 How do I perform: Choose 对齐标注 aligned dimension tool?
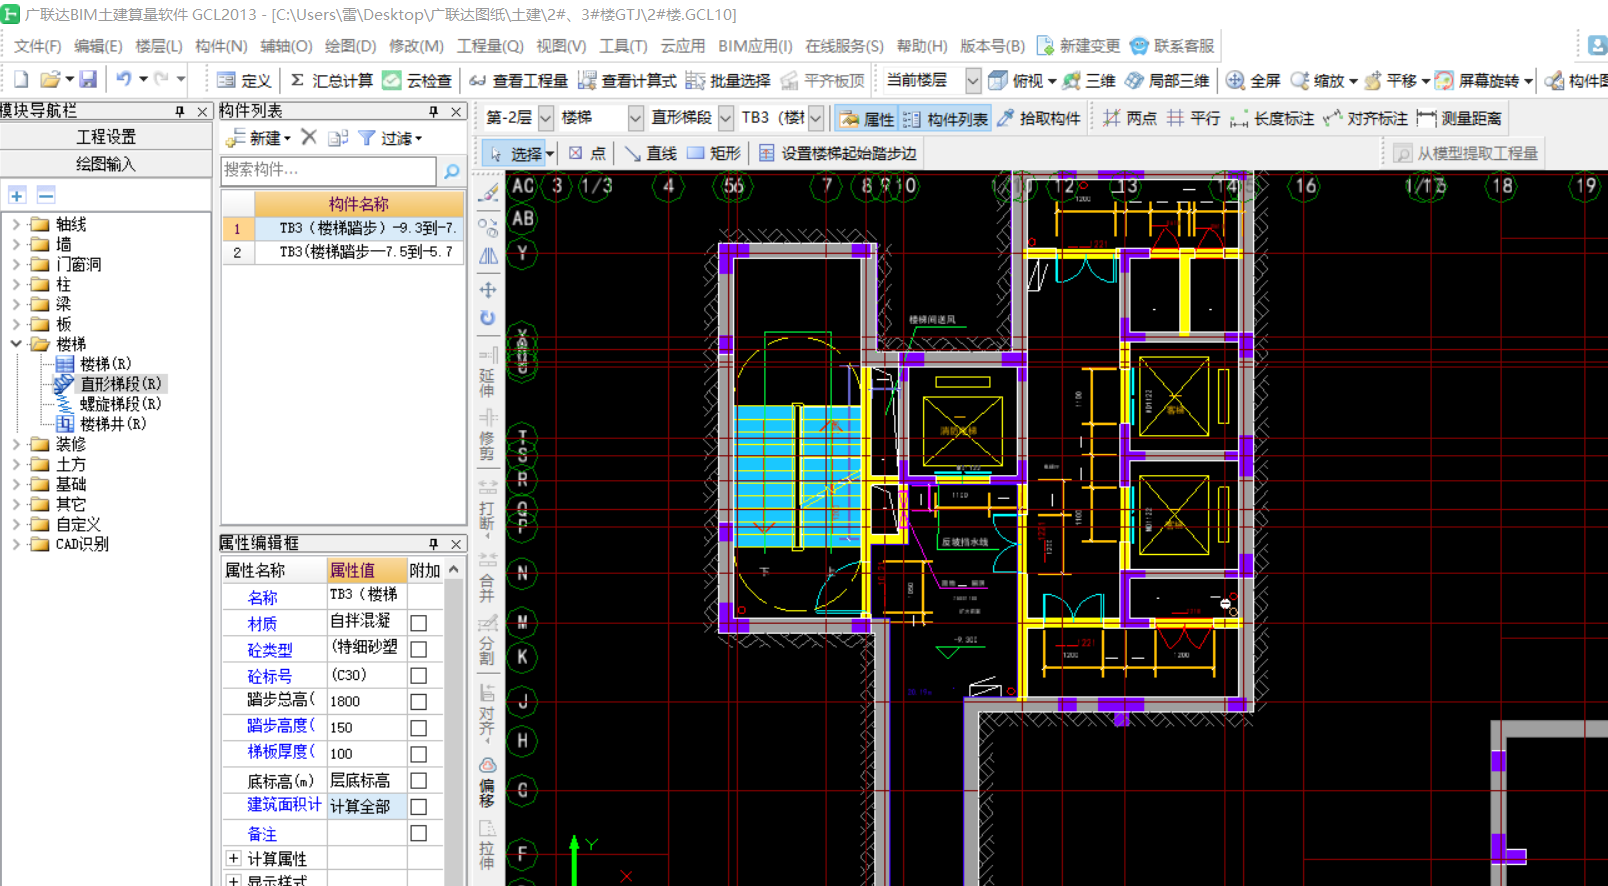(x=1365, y=118)
